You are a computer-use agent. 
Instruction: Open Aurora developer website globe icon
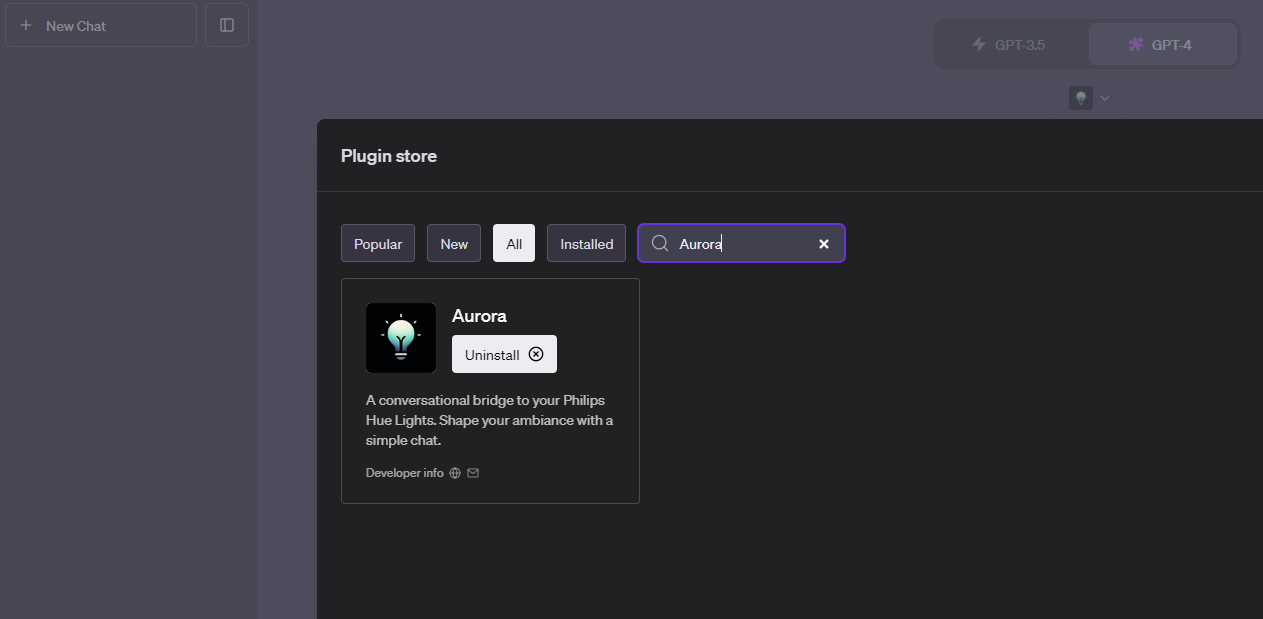click(455, 473)
